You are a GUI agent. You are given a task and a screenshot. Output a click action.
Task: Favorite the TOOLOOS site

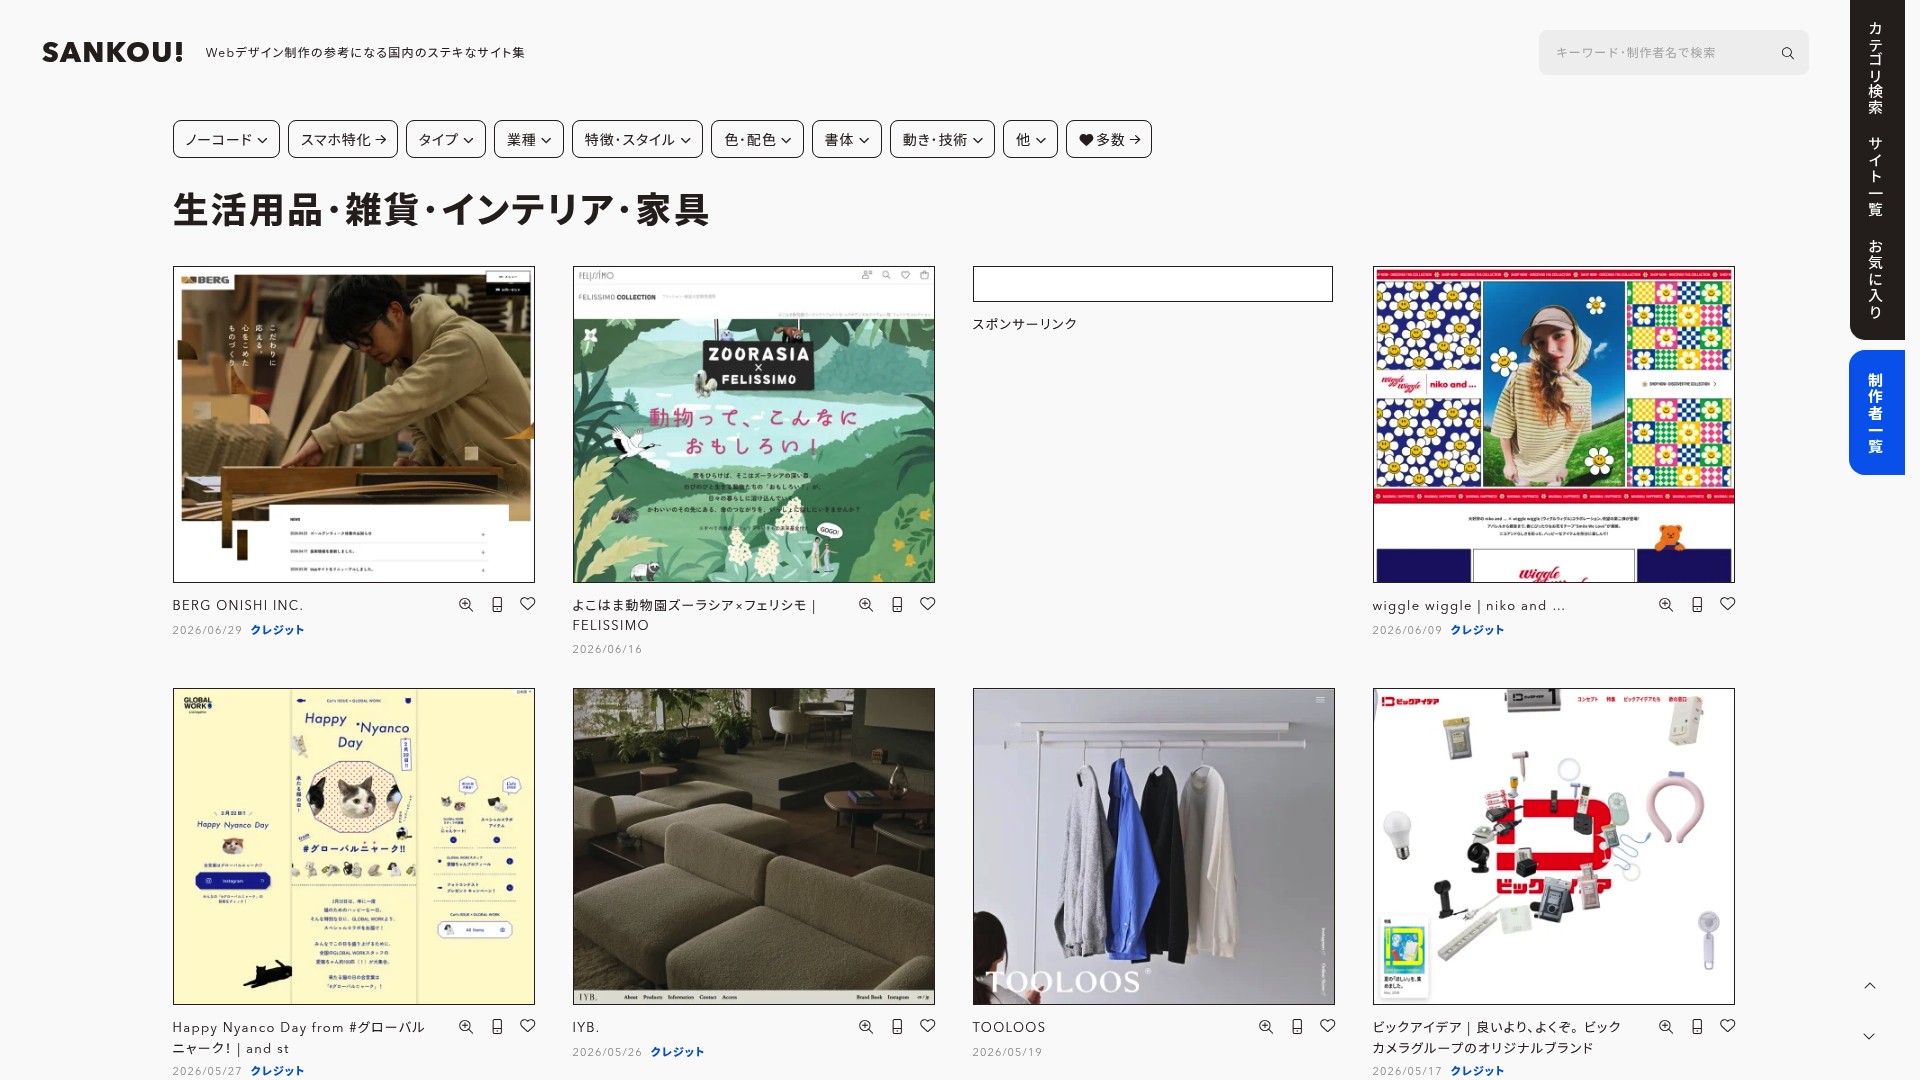coord(1328,1026)
